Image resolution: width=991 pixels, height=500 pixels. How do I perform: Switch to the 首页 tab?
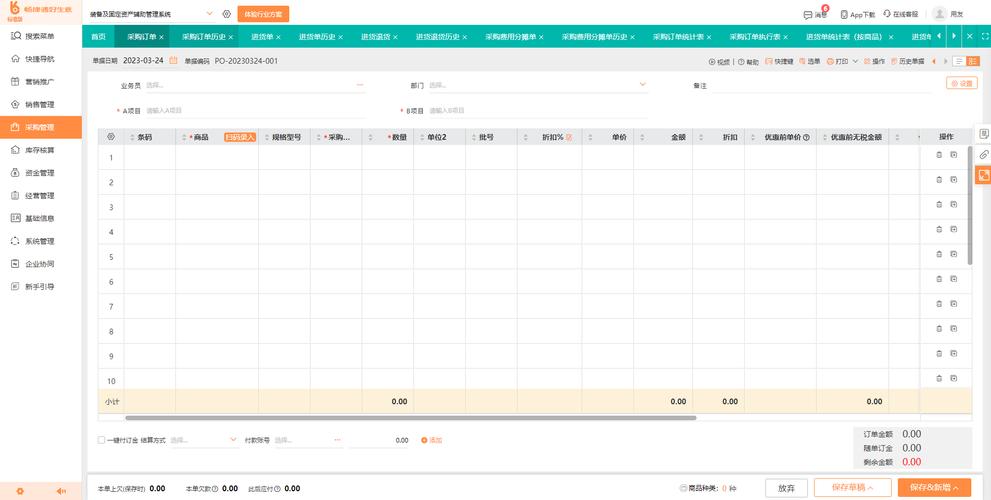tap(99, 37)
